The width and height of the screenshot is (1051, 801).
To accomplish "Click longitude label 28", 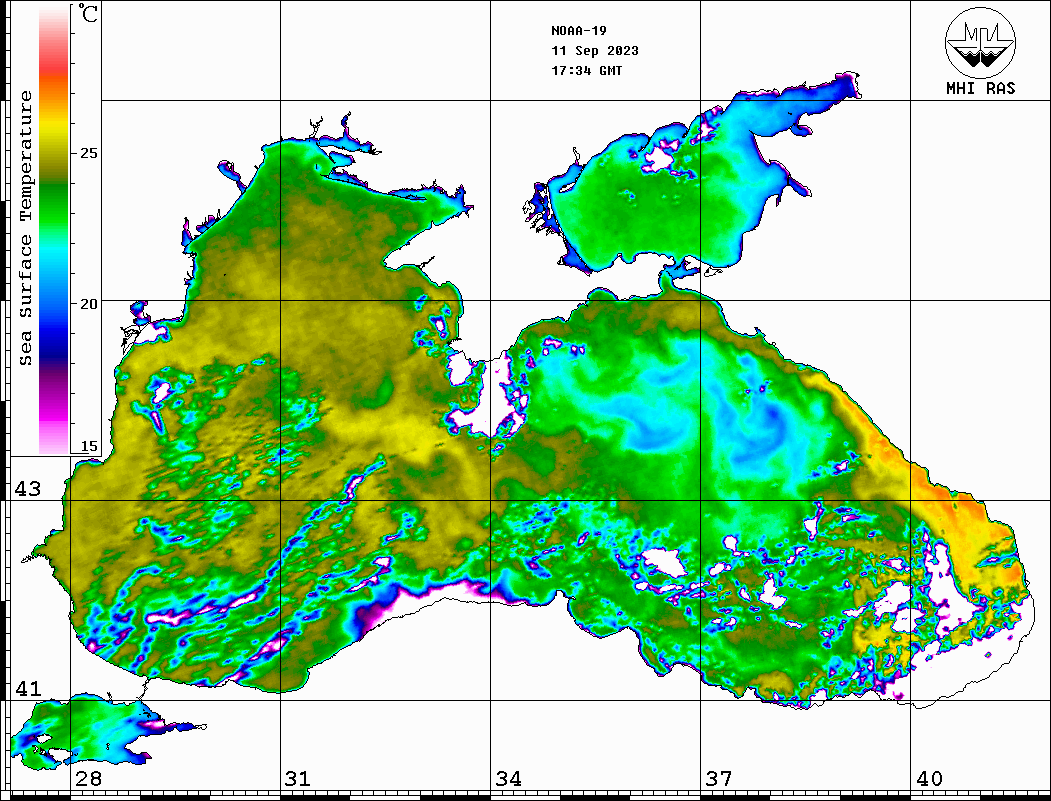I will click(88, 779).
